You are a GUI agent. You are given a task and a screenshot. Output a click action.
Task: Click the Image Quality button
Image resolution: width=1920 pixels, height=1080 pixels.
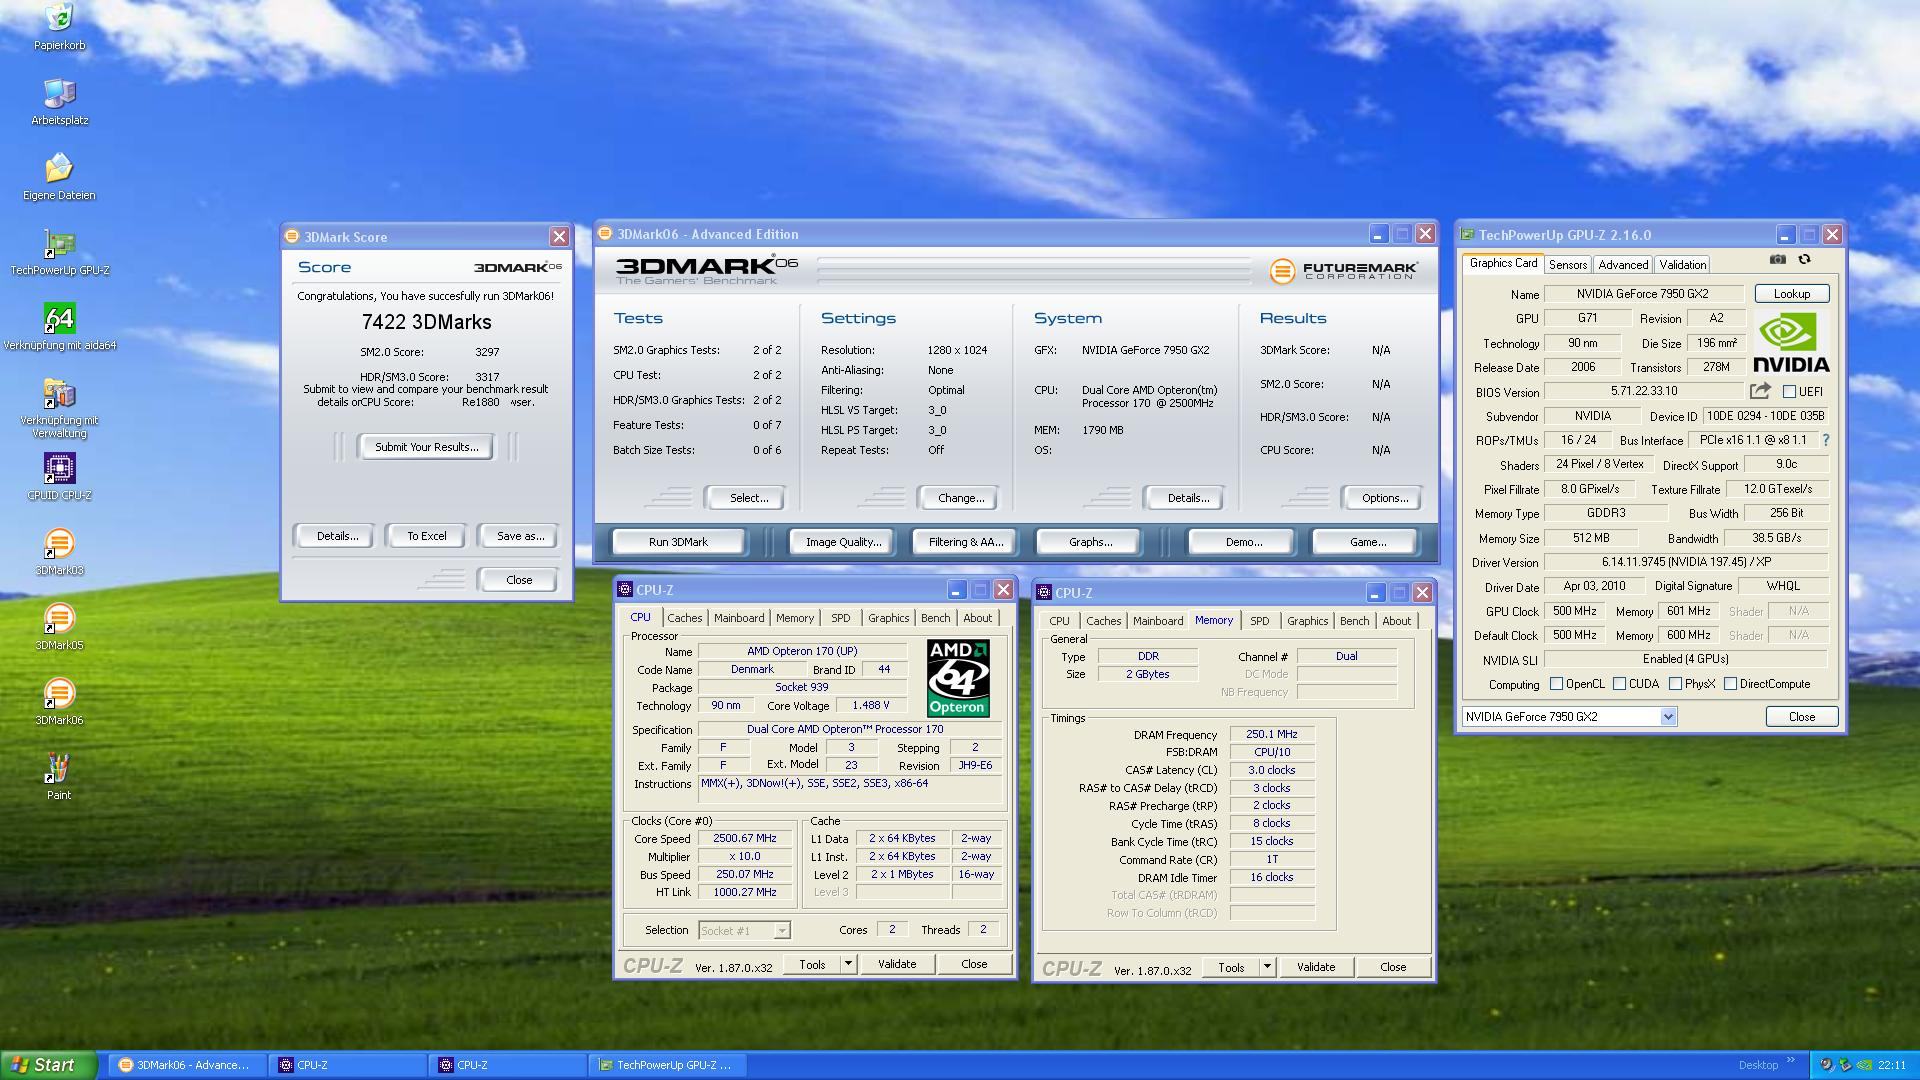pyautogui.click(x=843, y=542)
